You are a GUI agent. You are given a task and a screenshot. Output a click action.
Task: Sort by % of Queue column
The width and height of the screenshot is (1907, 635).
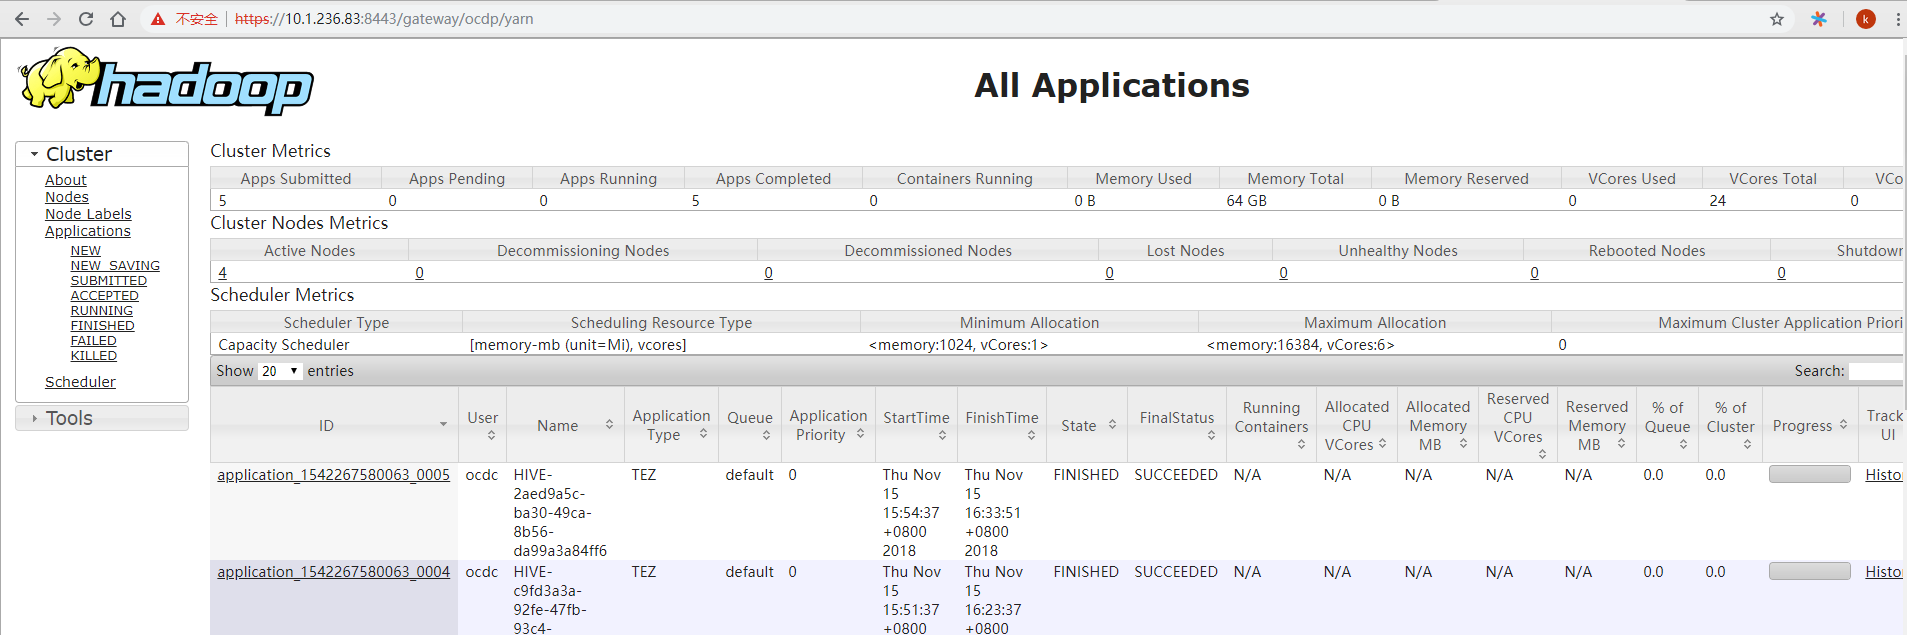pyautogui.click(x=1683, y=444)
